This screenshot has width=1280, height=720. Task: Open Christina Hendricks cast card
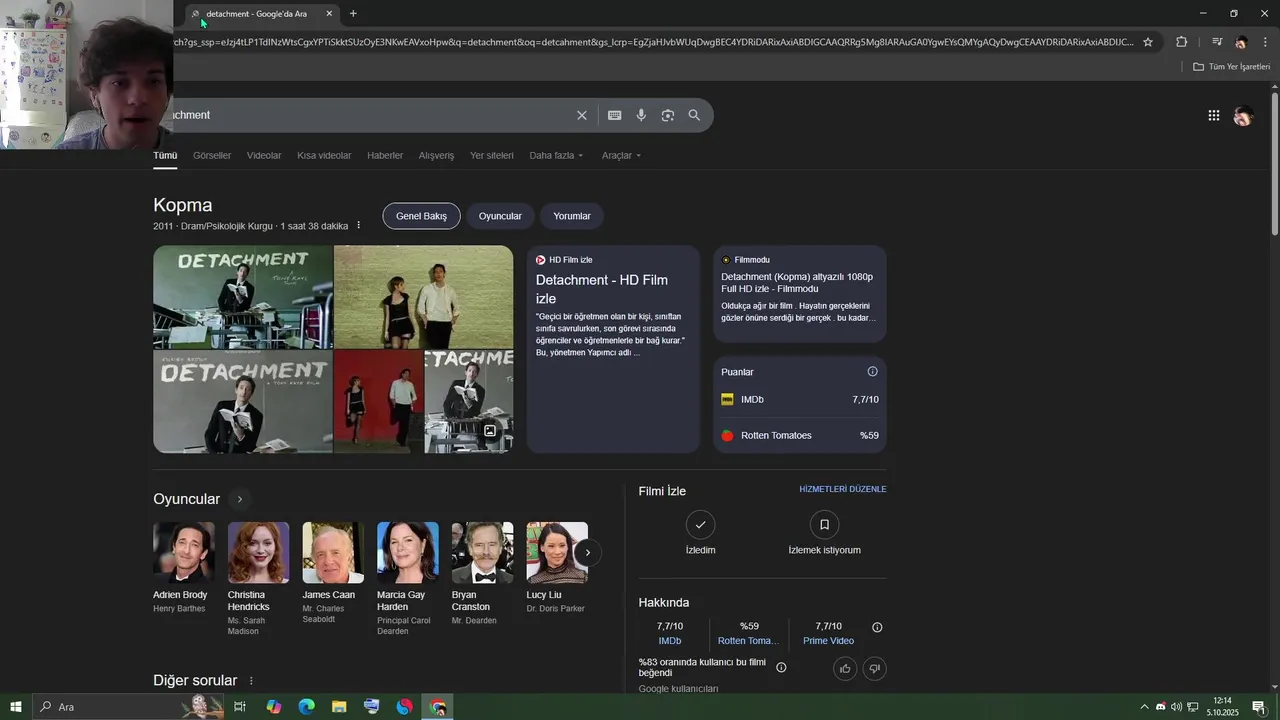pos(258,579)
